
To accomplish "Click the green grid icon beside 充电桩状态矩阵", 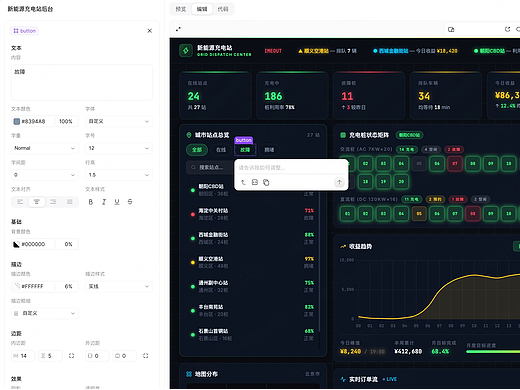I will click(x=343, y=135).
